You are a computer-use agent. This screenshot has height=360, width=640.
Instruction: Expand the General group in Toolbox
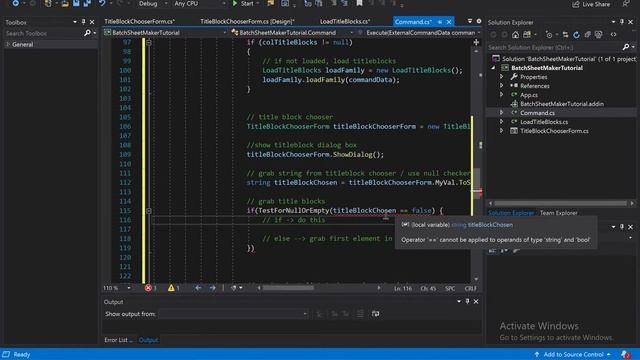[x=8, y=44]
